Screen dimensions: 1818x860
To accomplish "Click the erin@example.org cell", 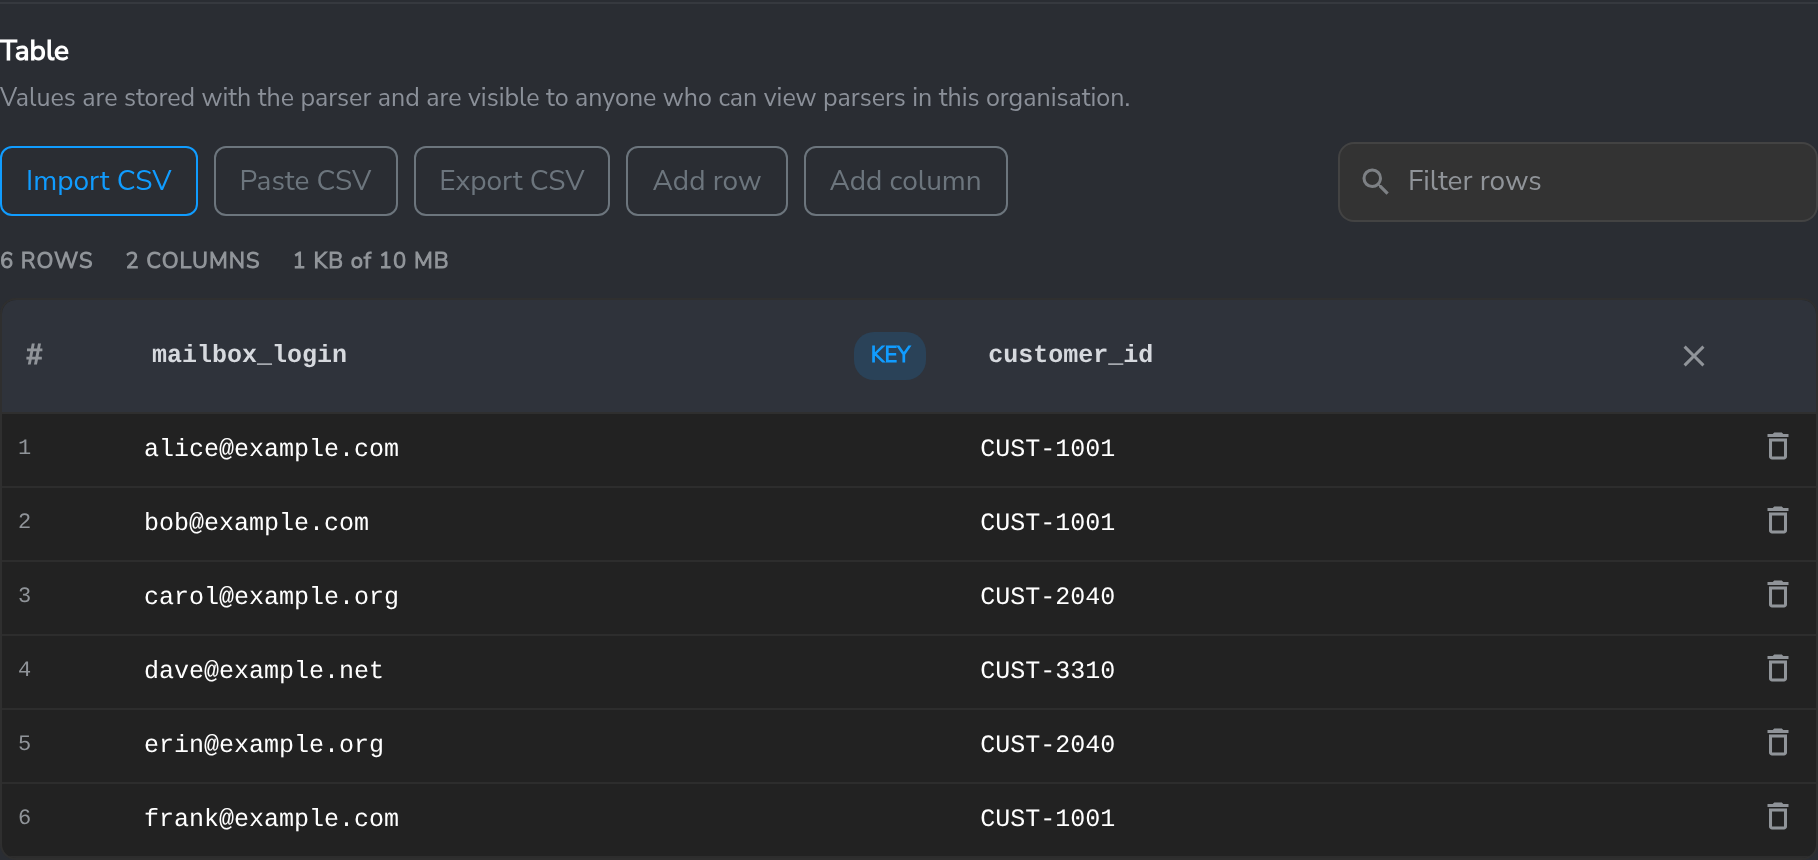I will tap(263, 744).
